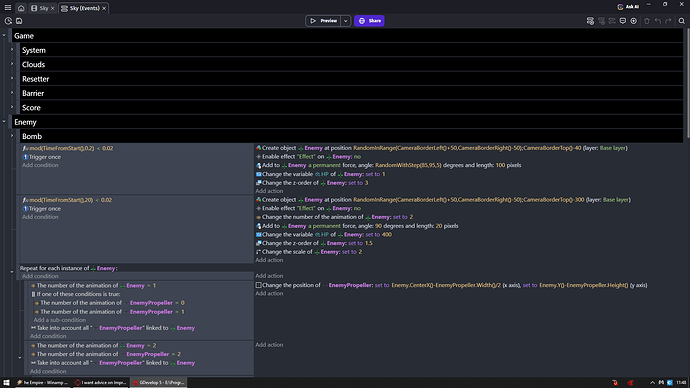Click the third event toolbar icon
This screenshot has width=690, height=388.
point(612,21)
